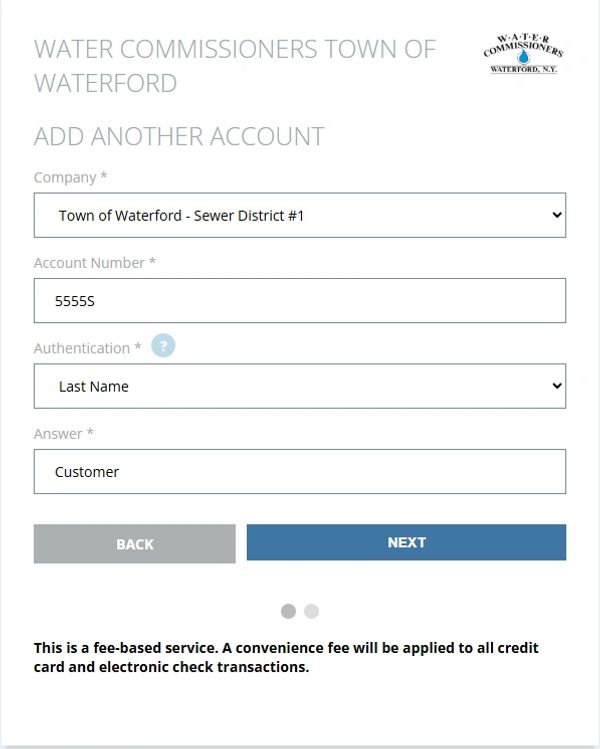
Task: Expand the Authentication dropdown arrow
Action: [557, 385]
